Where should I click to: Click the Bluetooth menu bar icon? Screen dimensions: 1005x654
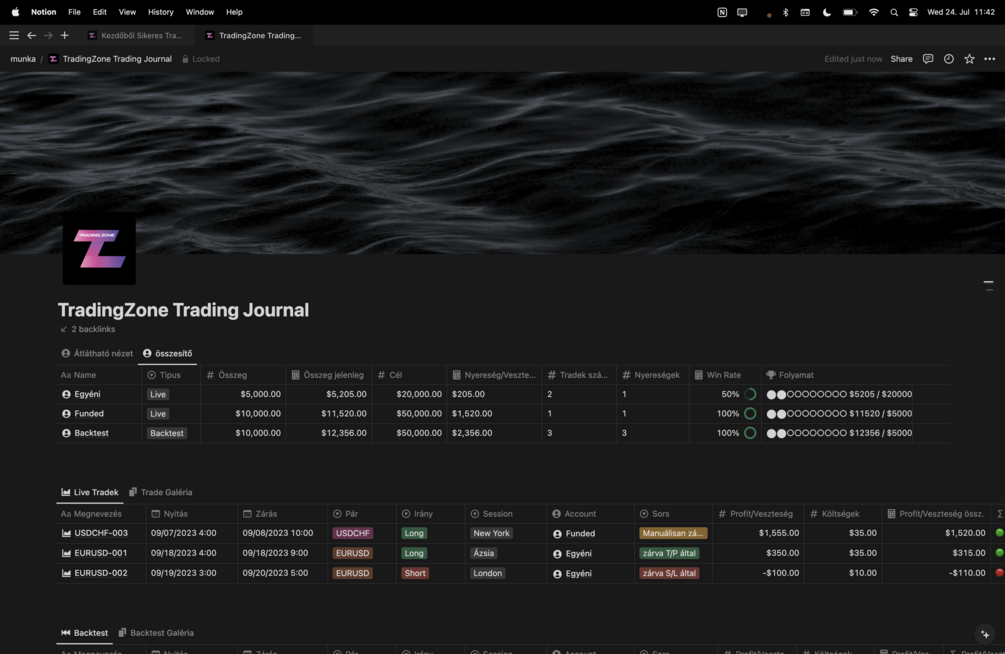click(x=785, y=12)
